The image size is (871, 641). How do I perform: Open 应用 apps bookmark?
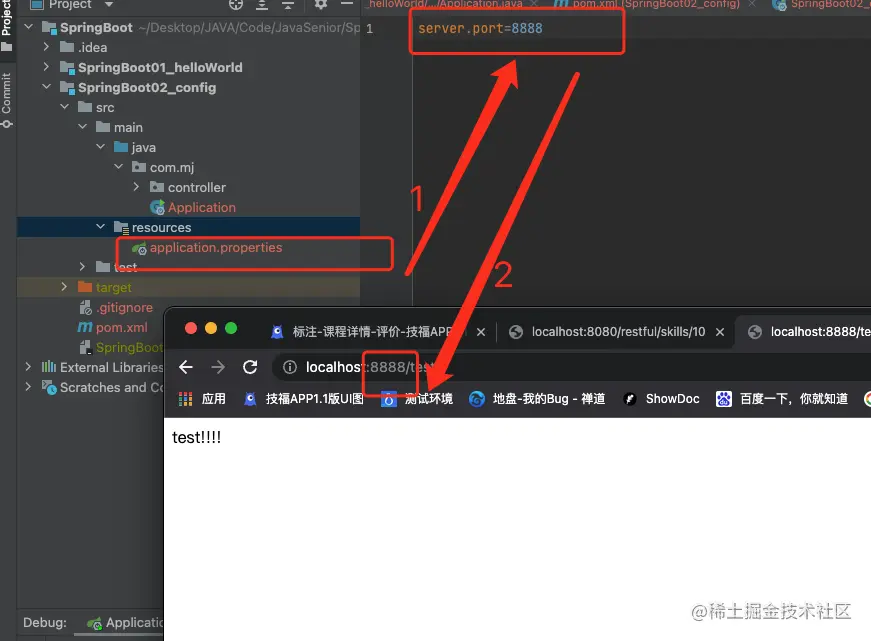pyautogui.click(x=202, y=399)
